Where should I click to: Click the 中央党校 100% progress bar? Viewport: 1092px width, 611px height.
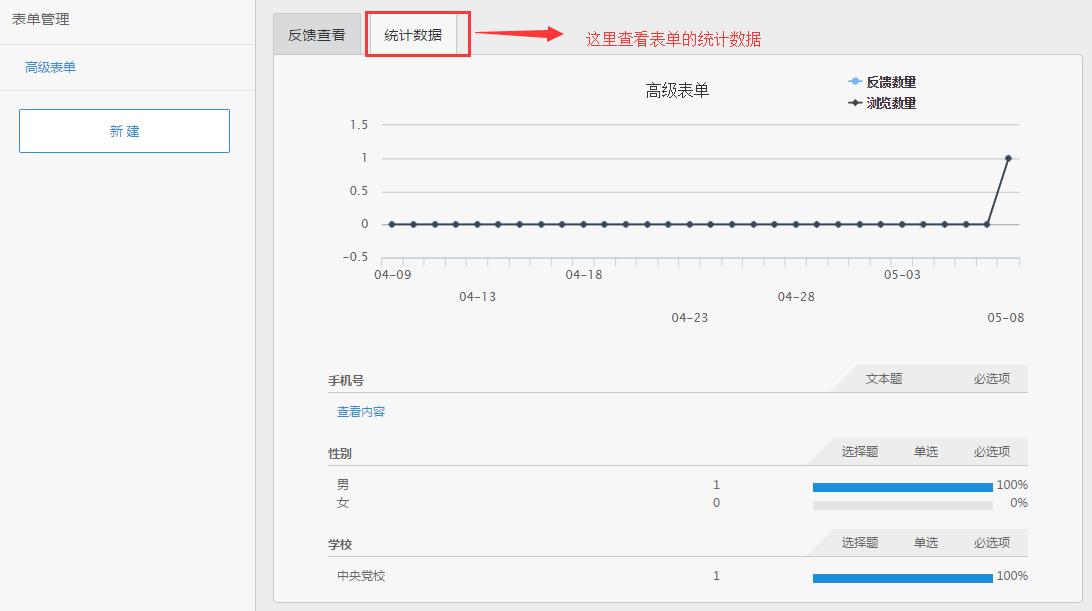[902, 578]
